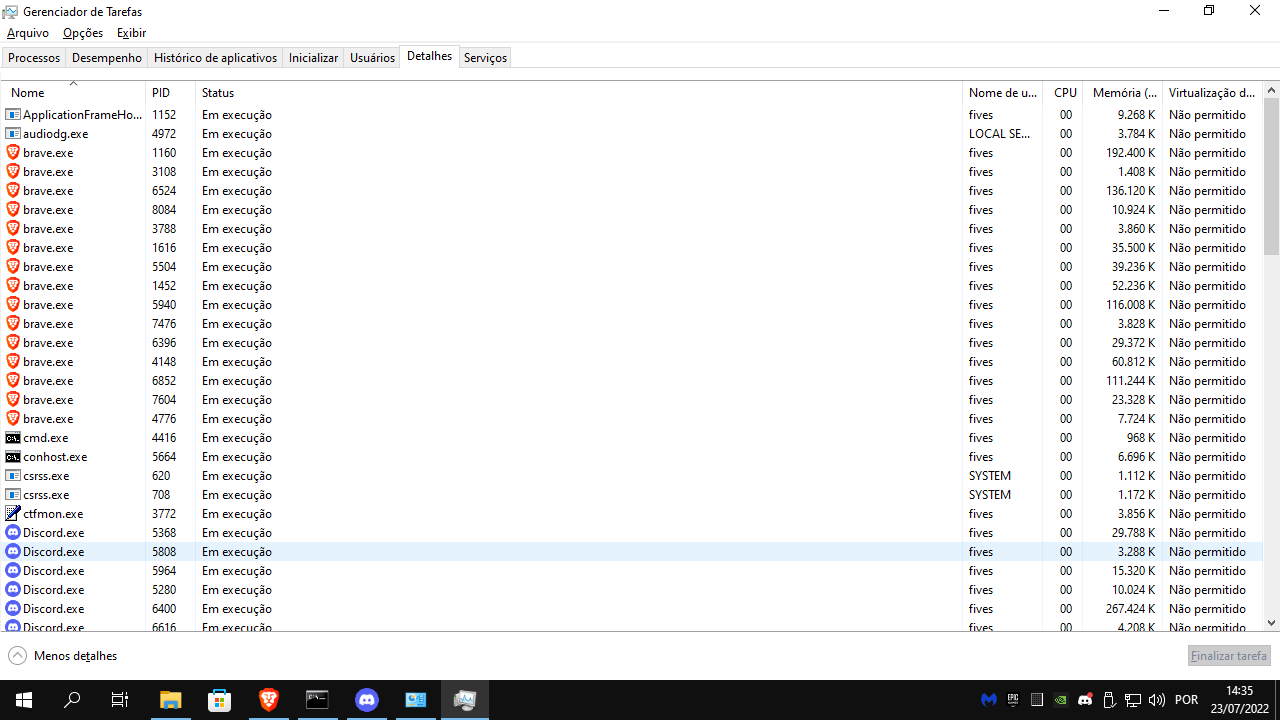Switch to the Usuários tab
Screen dimensions: 1280x720
pyautogui.click(x=372, y=58)
